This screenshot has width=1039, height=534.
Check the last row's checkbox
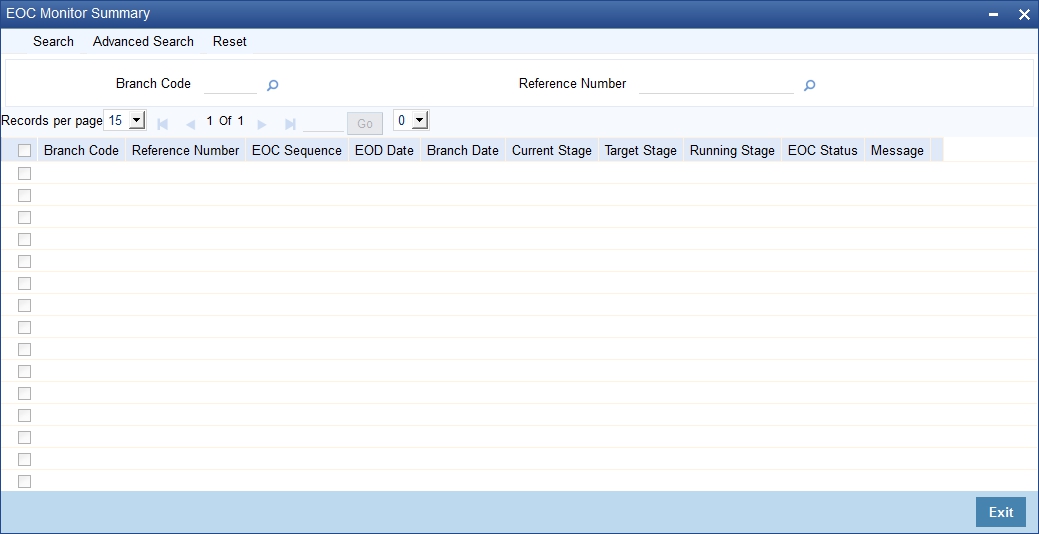[25, 482]
